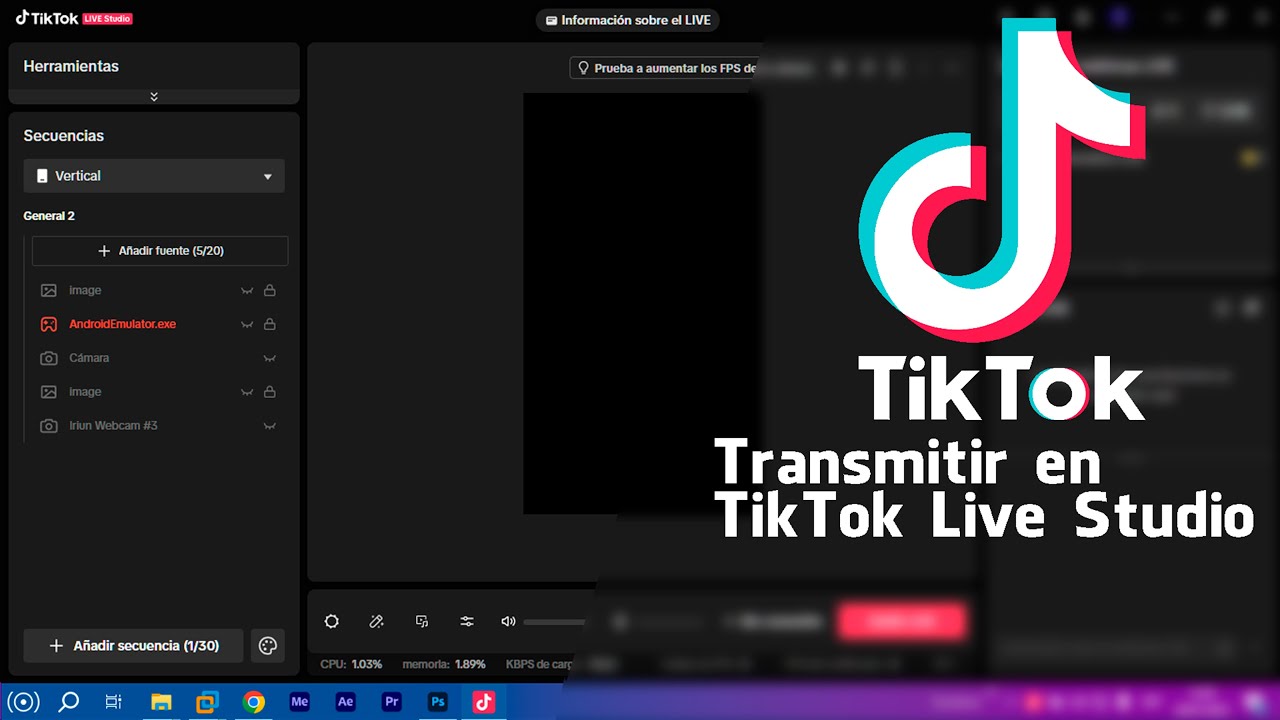
Task: Click the Cámara source camera icon
Action: pos(48,358)
